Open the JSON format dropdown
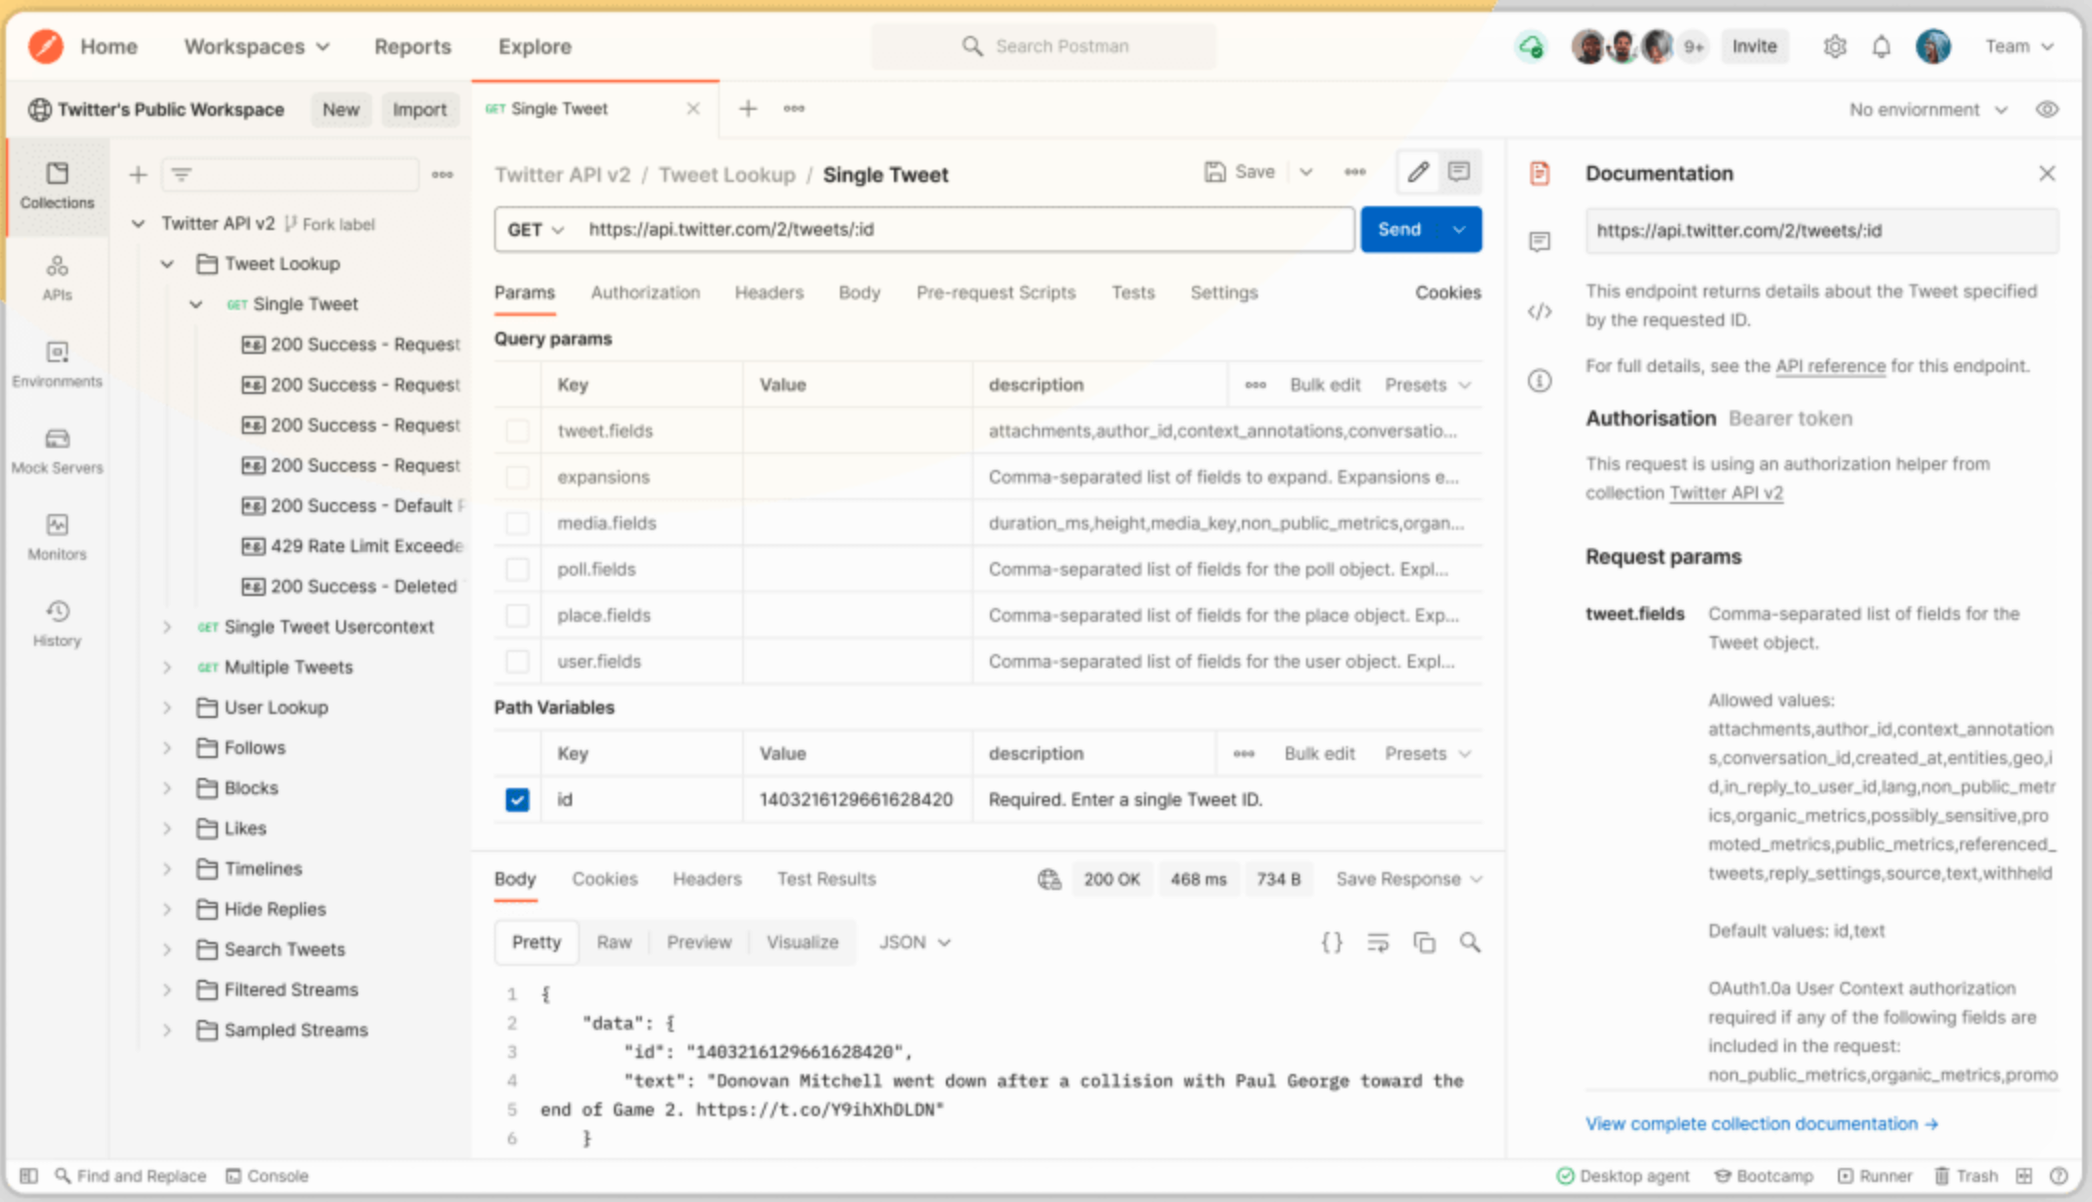Screen dimensions: 2092x1202 click(x=914, y=941)
